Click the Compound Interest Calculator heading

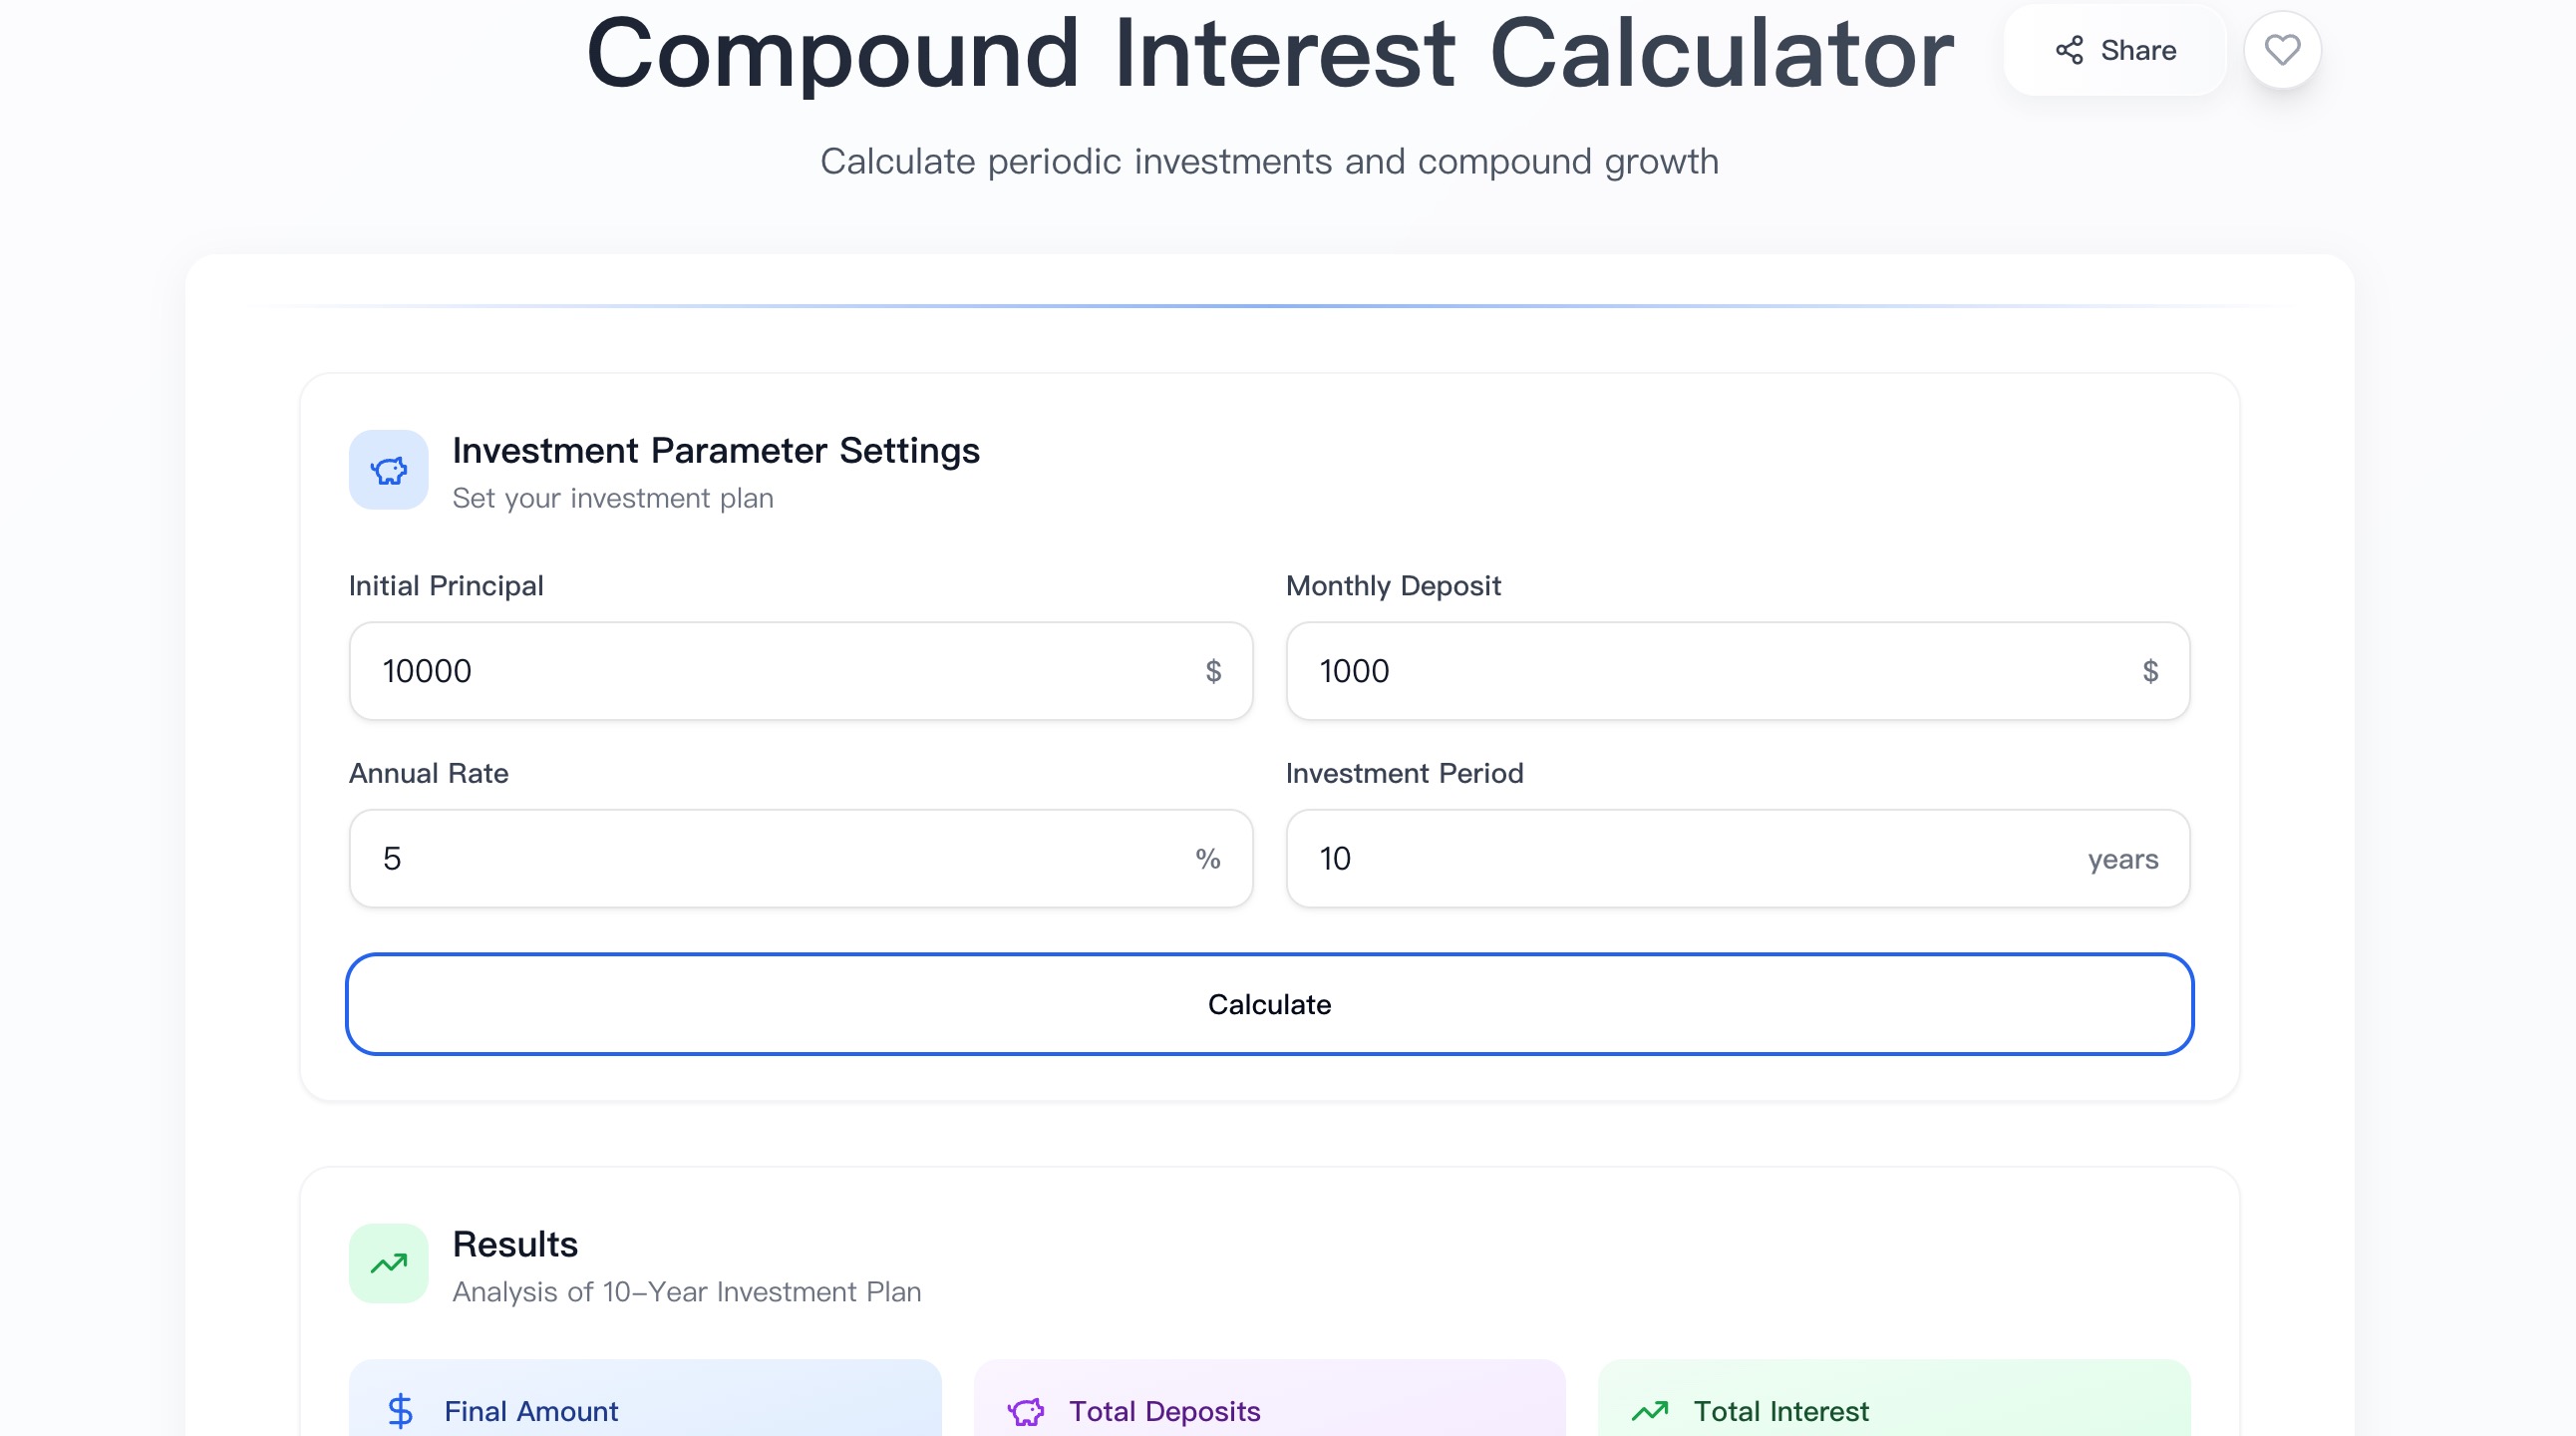pyautogui.click(x=1269, y=54)
